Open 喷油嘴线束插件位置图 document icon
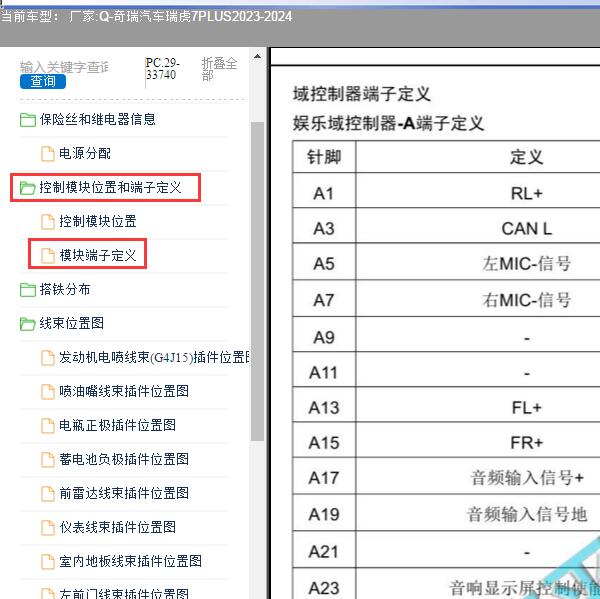Image resolution: width=600 pixels, height=599 pixels. point(47,392)
